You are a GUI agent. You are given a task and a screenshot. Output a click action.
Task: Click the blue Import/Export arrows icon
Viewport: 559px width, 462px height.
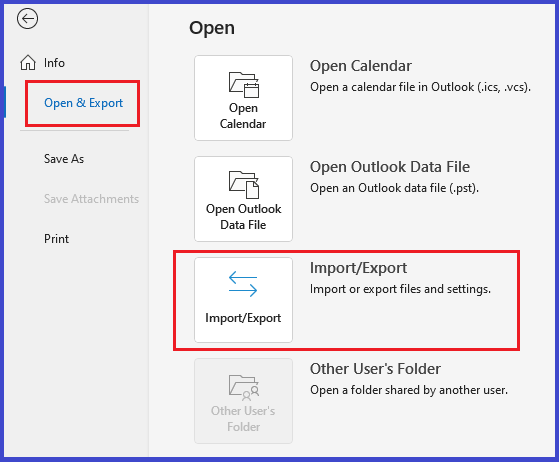click(243, 284)
